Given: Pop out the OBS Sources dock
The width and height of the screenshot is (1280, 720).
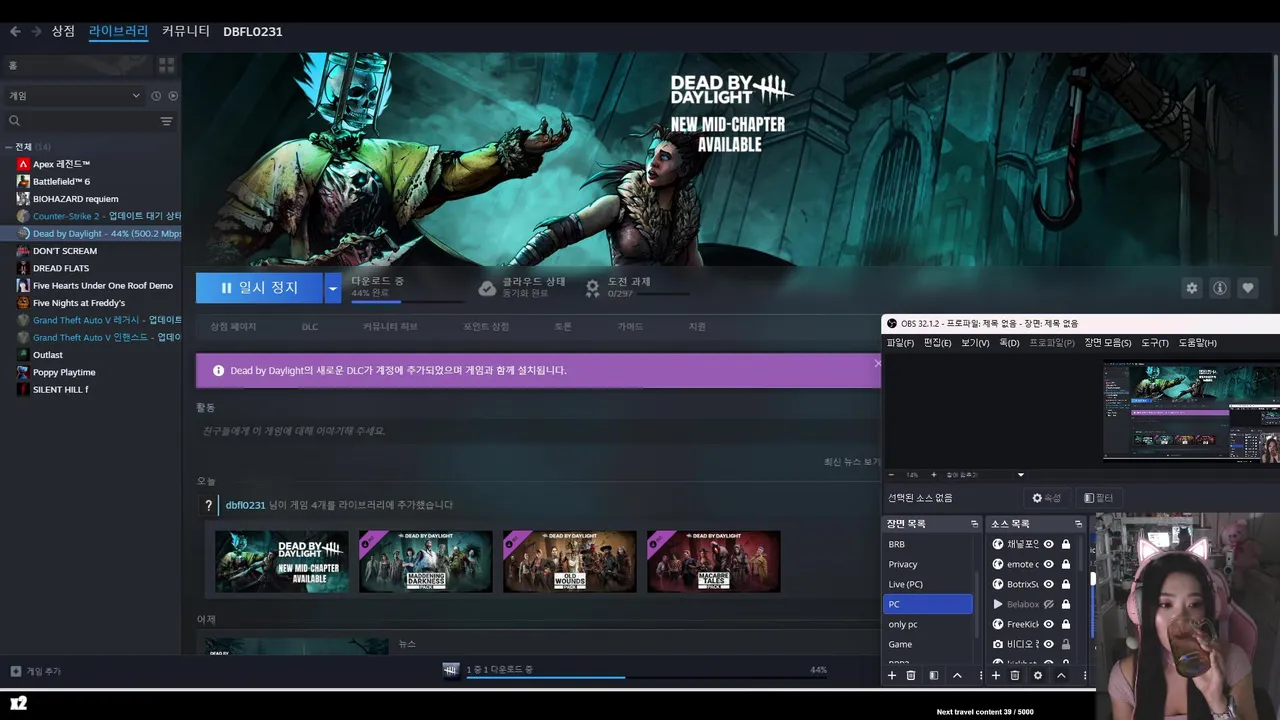Looking at the screenshot, I should [1078, 524].
